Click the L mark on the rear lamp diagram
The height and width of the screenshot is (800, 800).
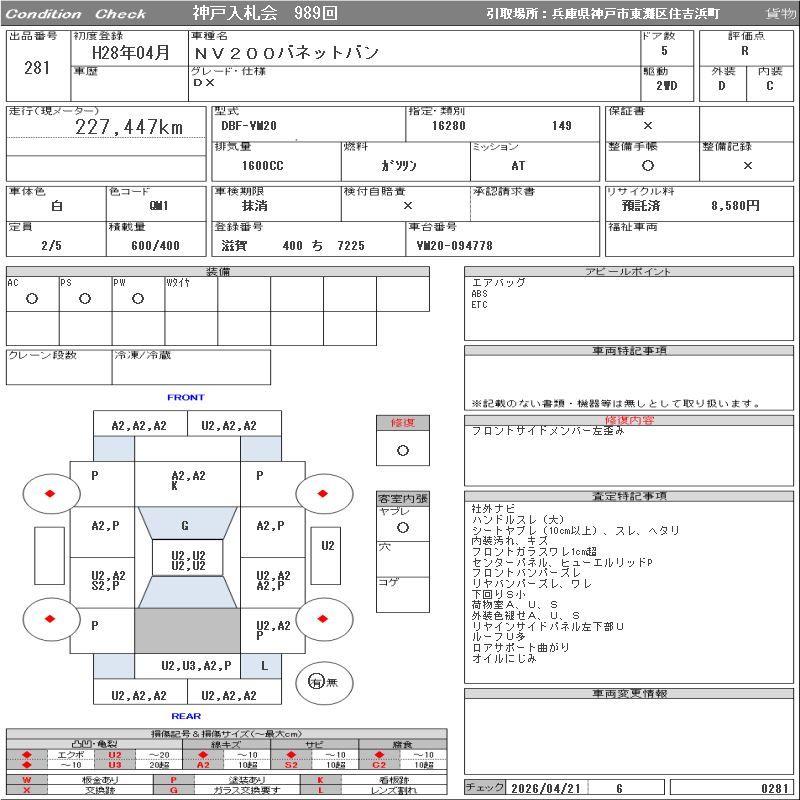[x=264, y=666]
